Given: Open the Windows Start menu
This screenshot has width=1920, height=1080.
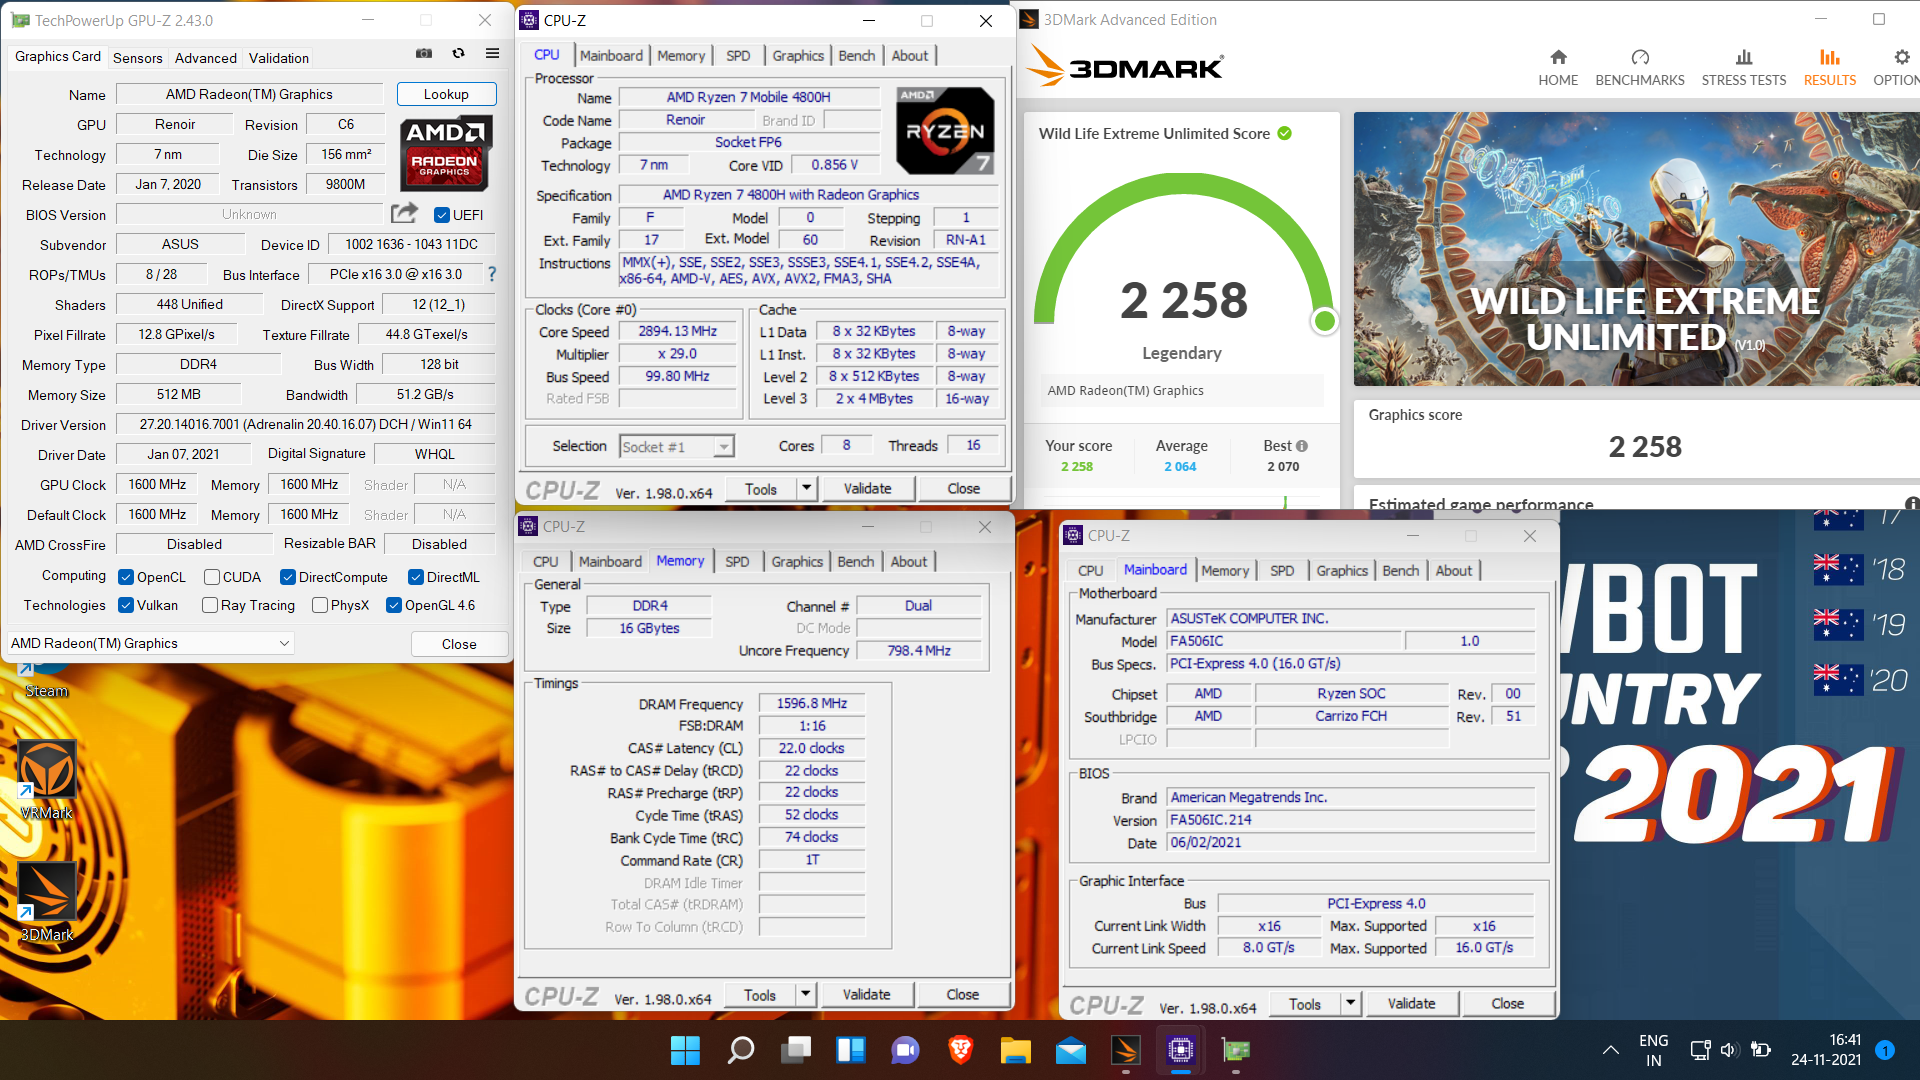Looking at the screenshot, I should point(685,1050).
